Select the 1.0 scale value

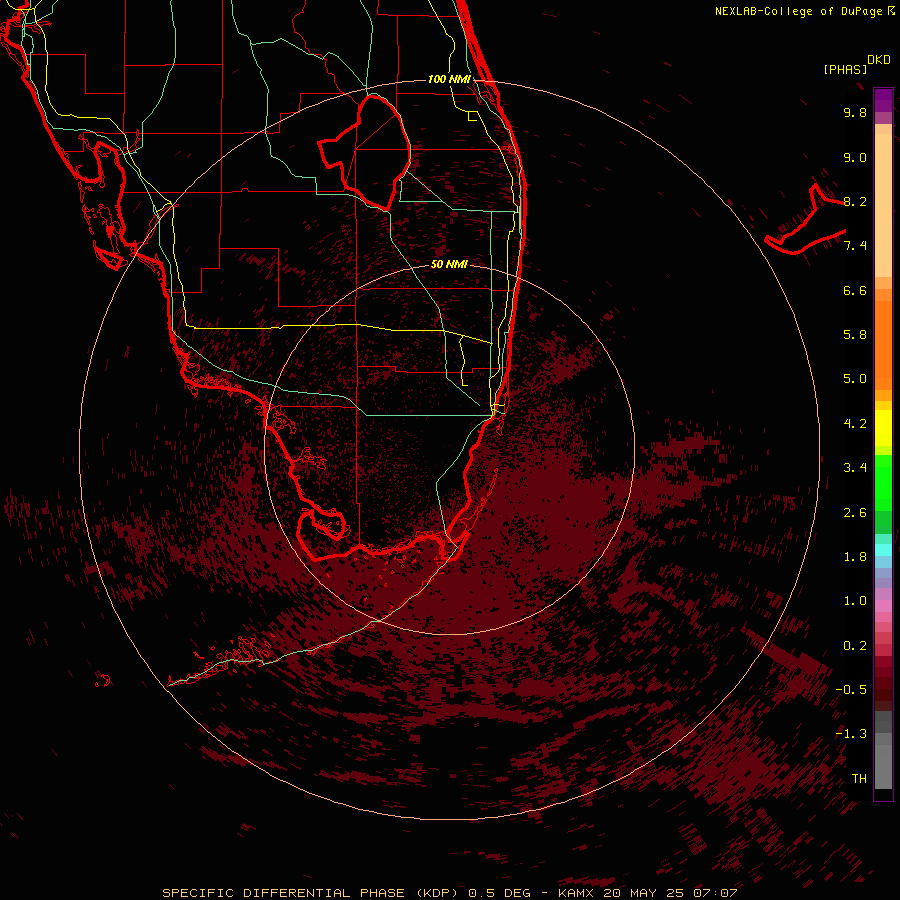point(855,601)
